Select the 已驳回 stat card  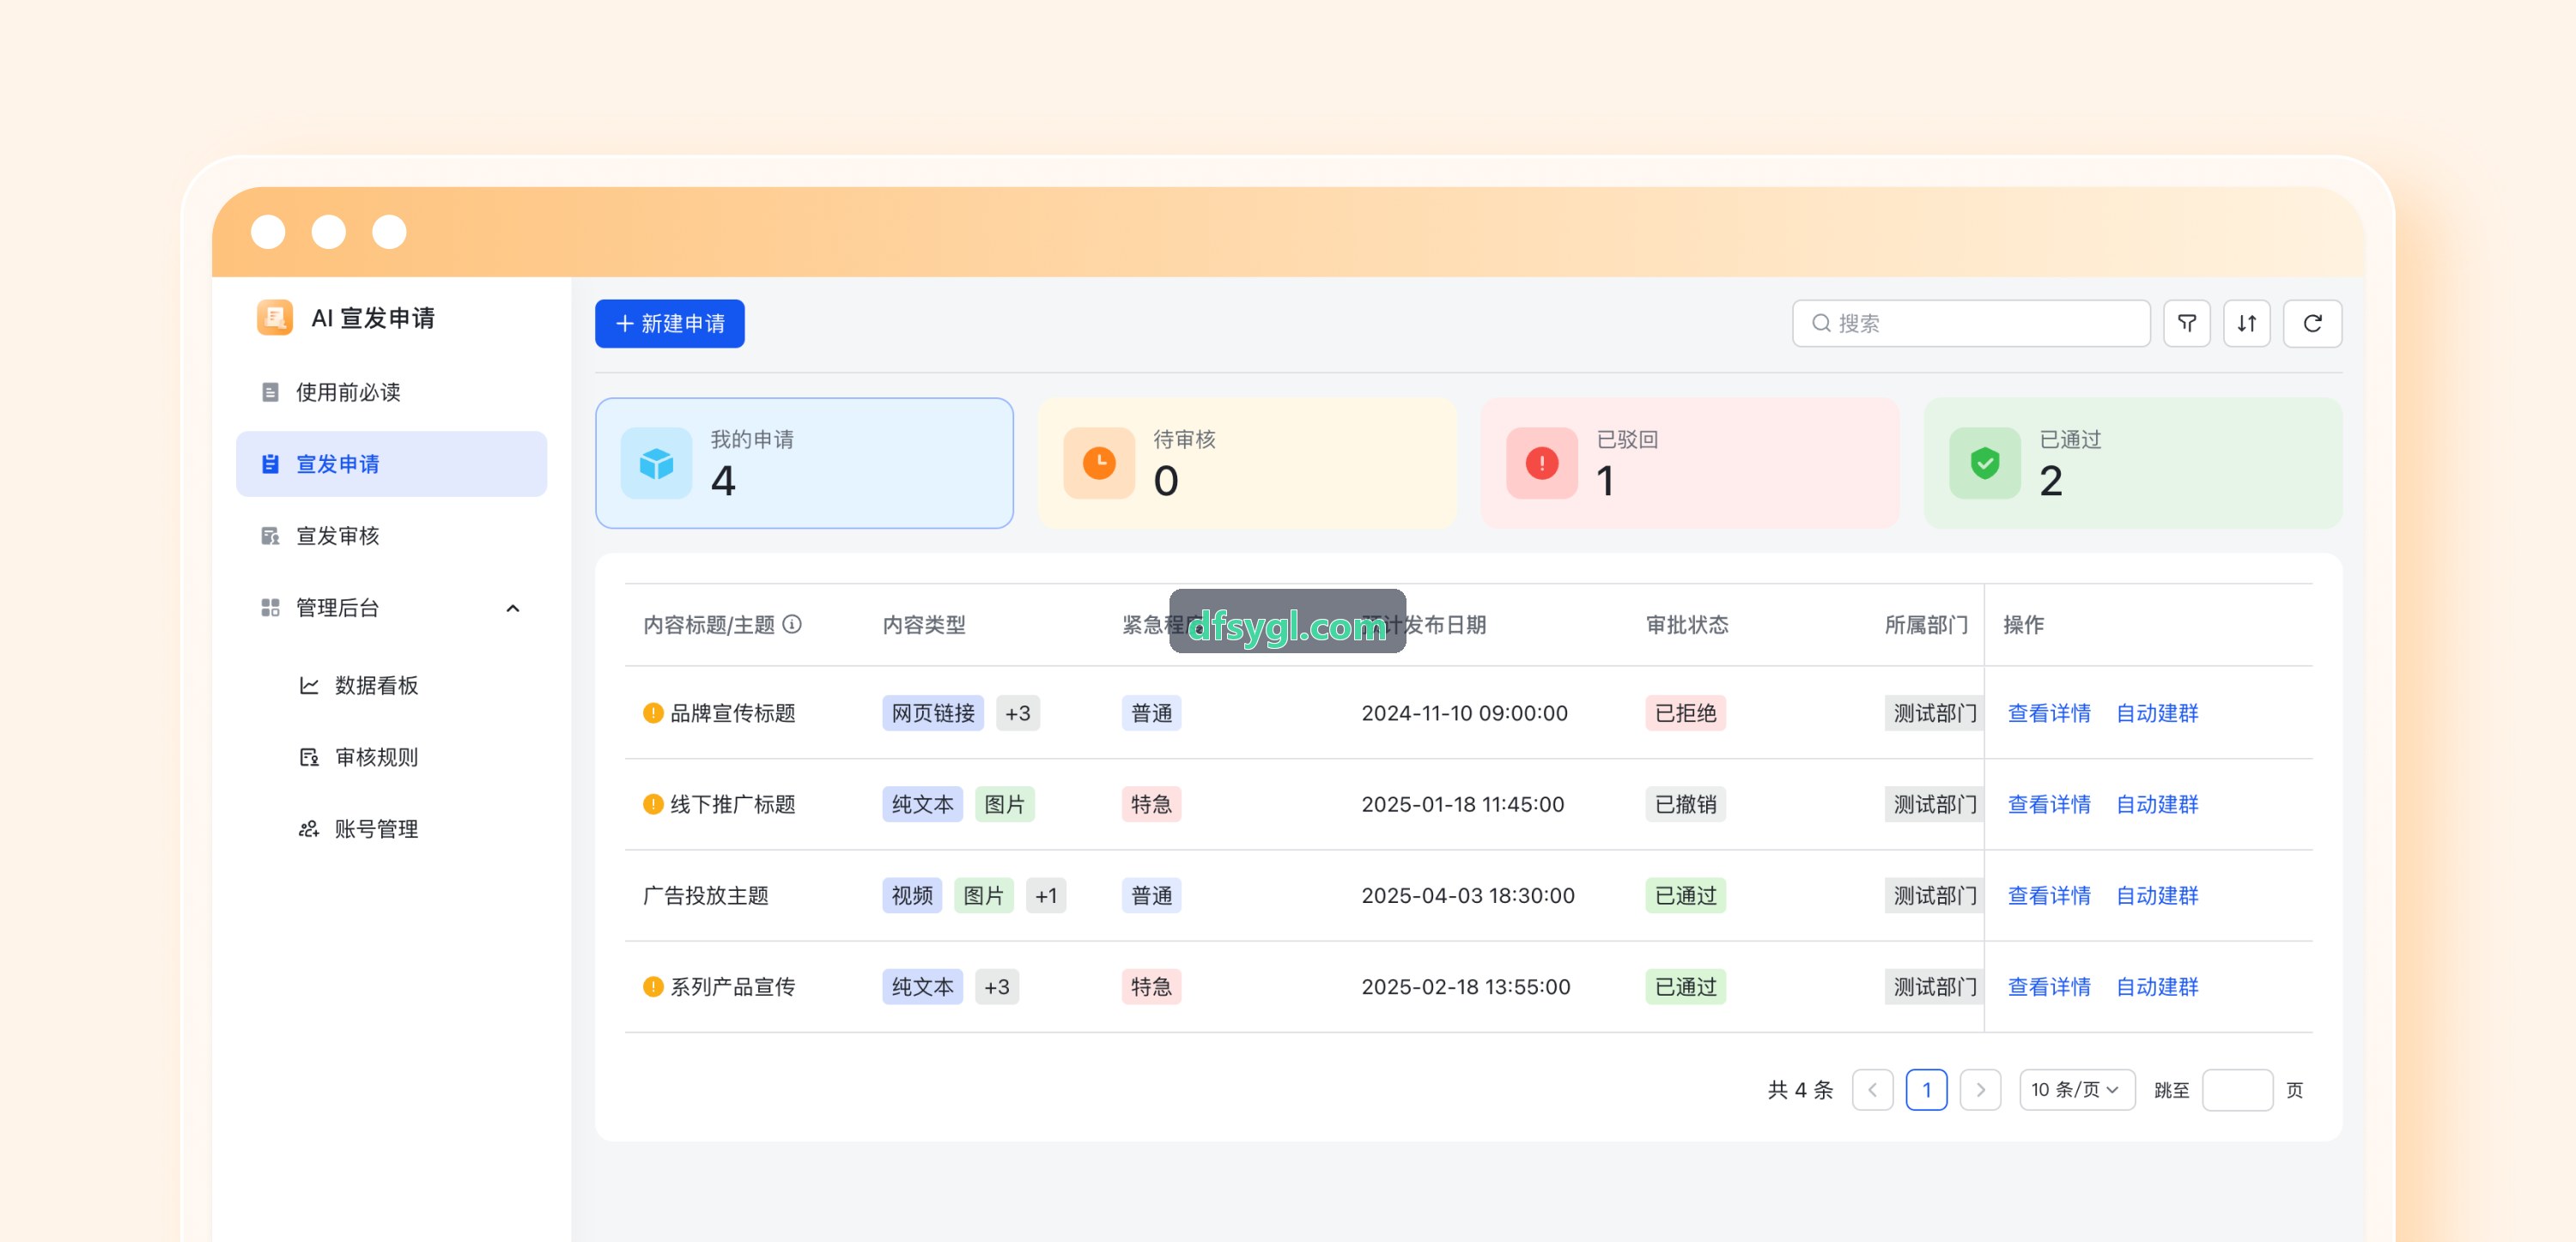coord(1690,463)
